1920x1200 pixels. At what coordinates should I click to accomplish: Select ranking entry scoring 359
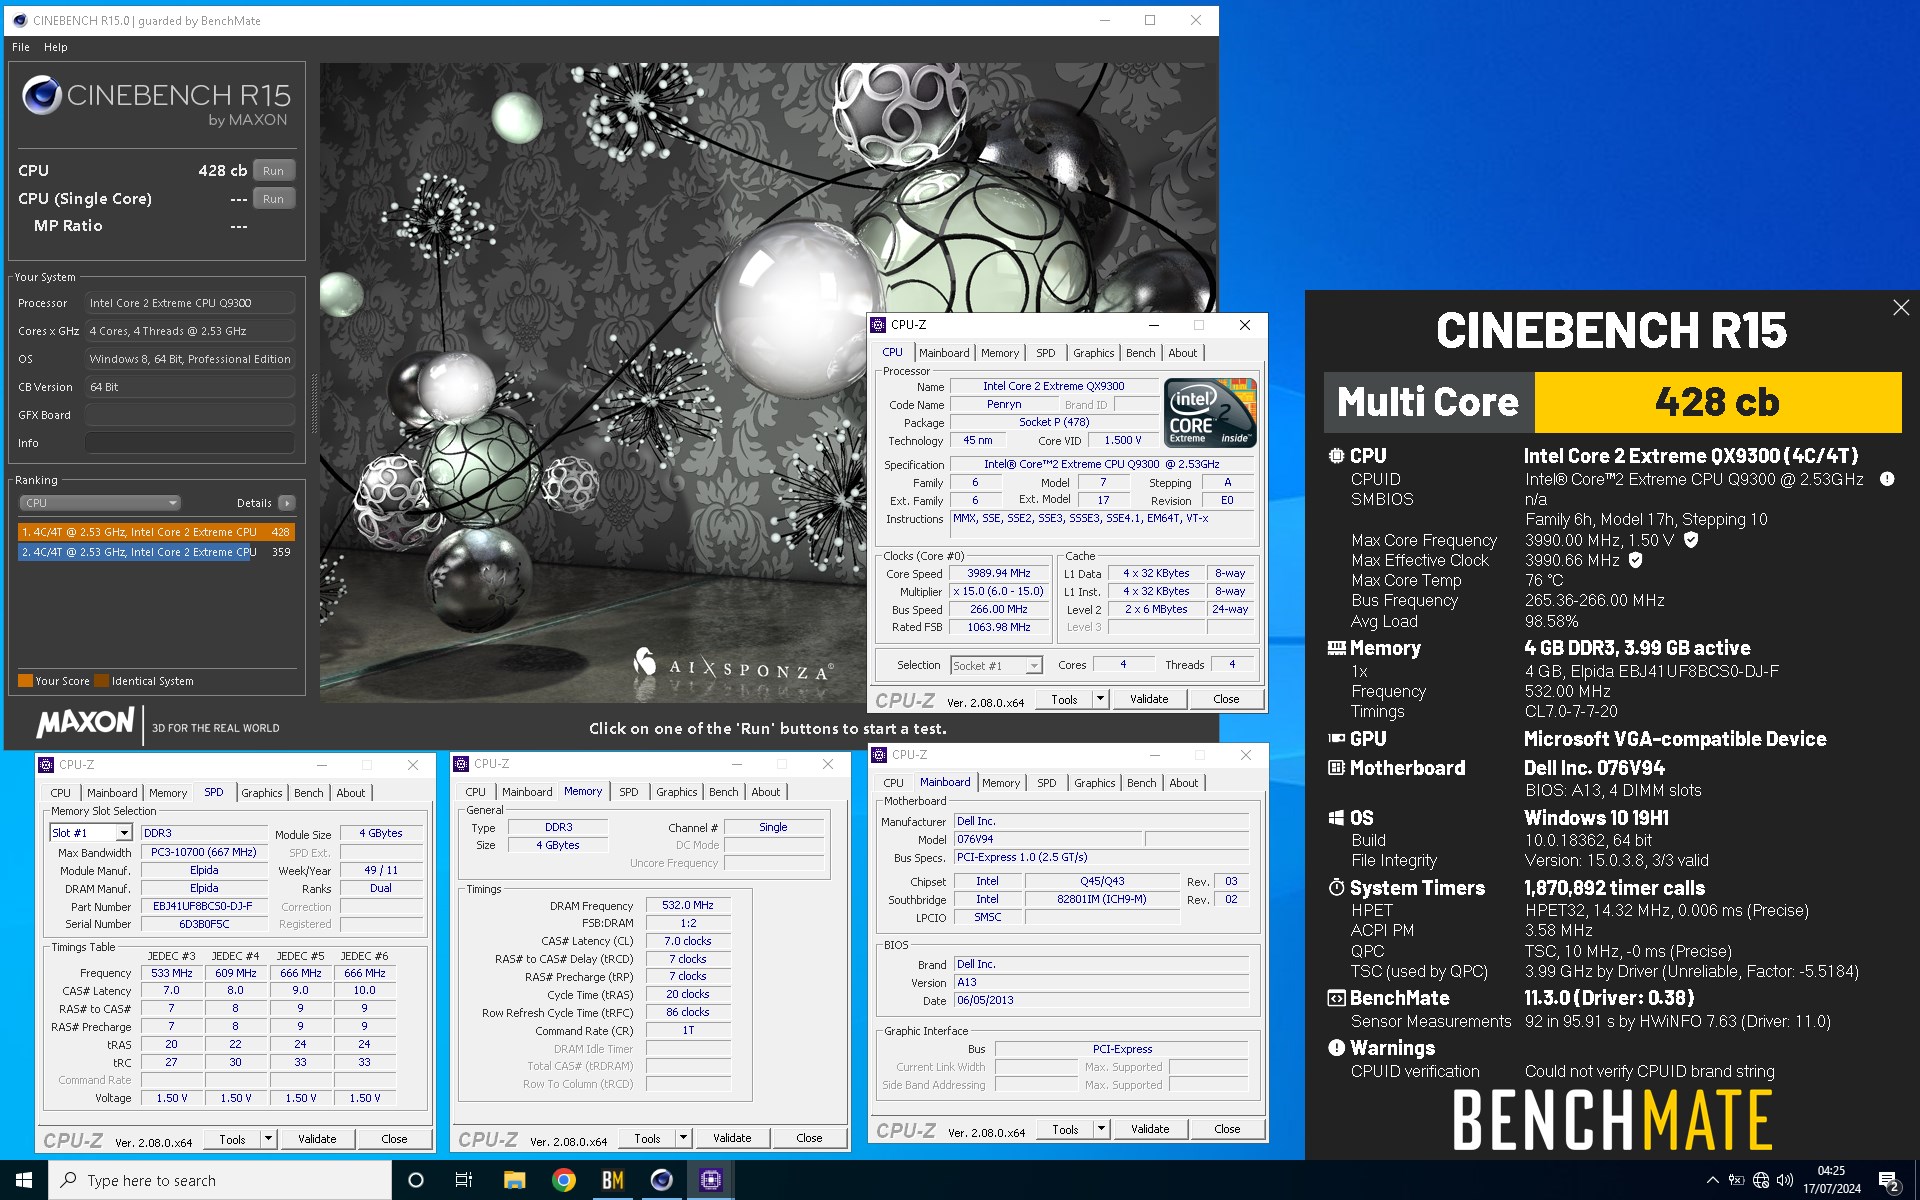156,552
